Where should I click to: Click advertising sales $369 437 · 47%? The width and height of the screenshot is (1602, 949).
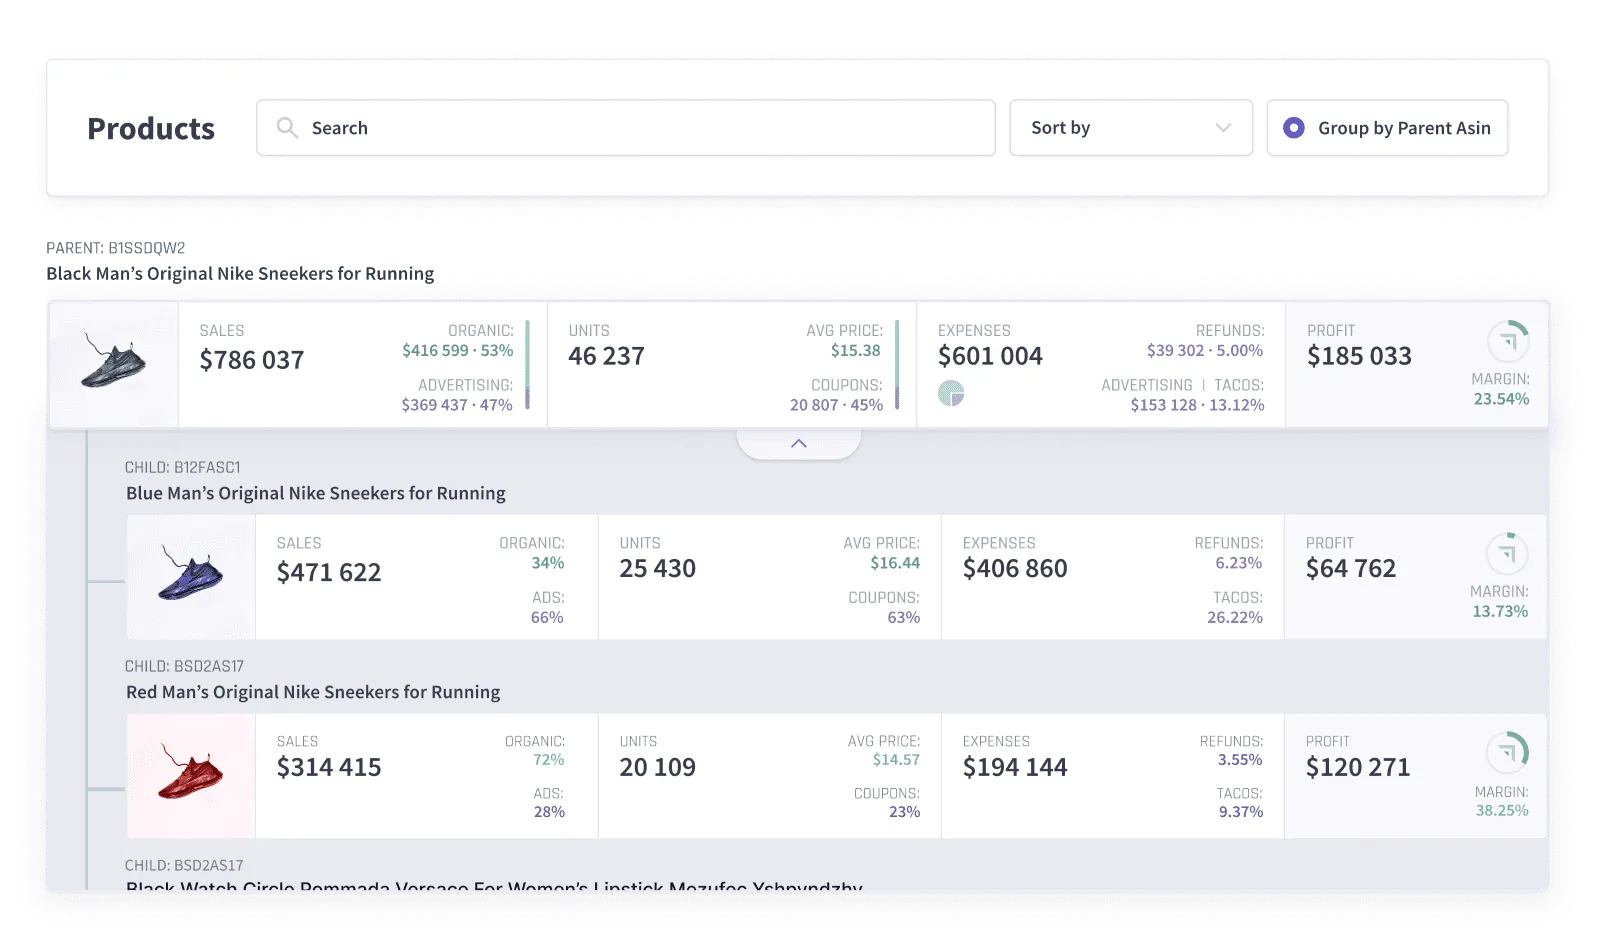(457, 405)
